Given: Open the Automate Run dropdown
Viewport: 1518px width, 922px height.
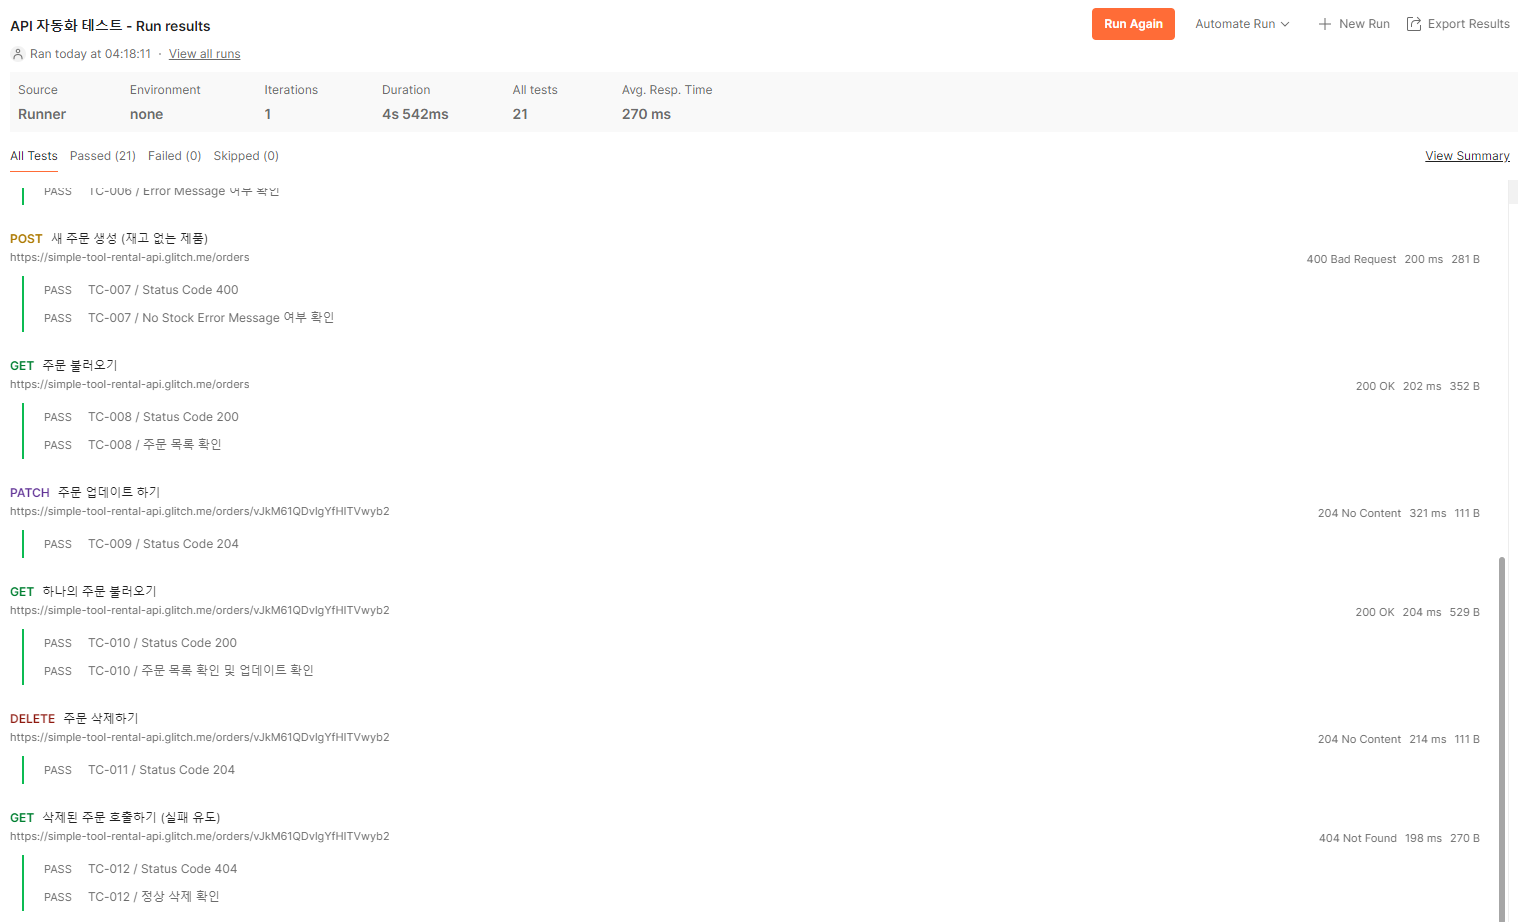Looking at the screenshot, I should pos(1242,24).
